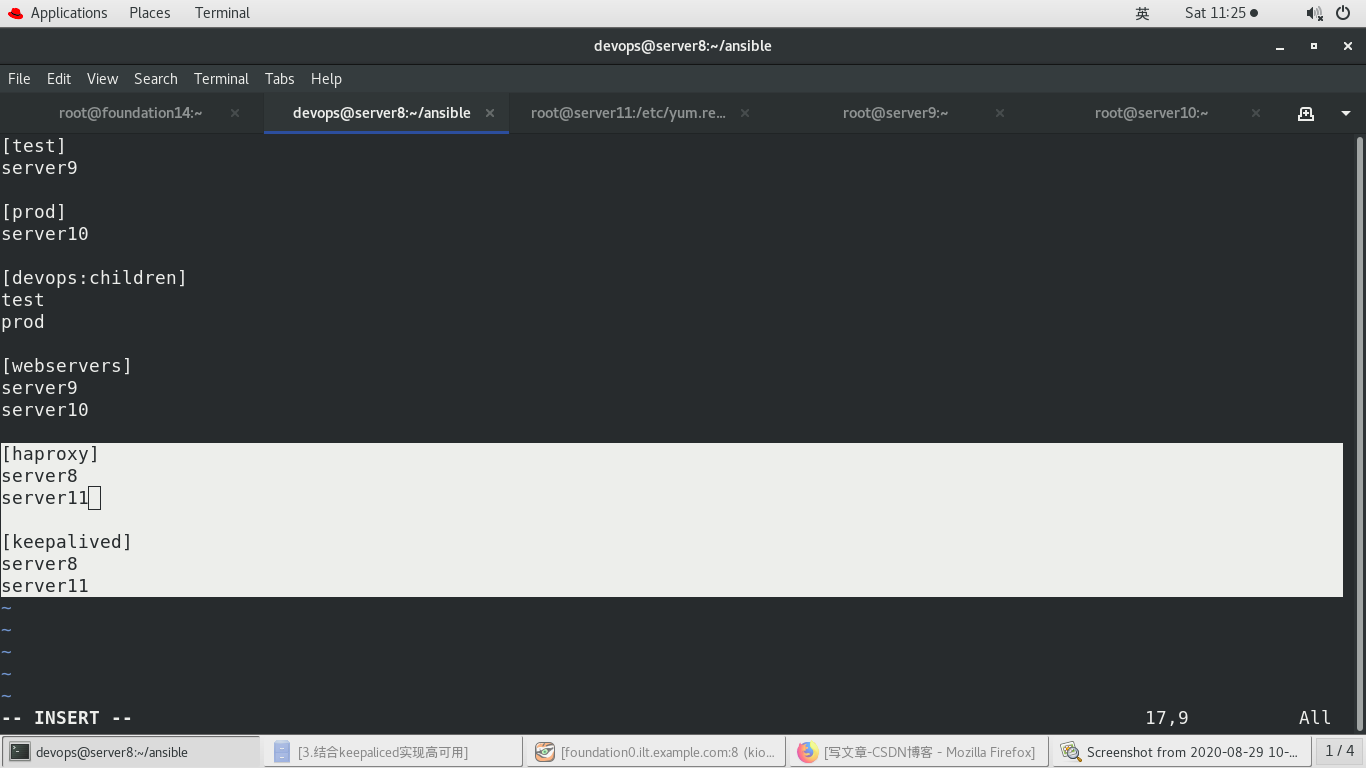The width and height of the screenshot is (1366, 768).
Task: Open the Places menu
Action: coord(149,13)
